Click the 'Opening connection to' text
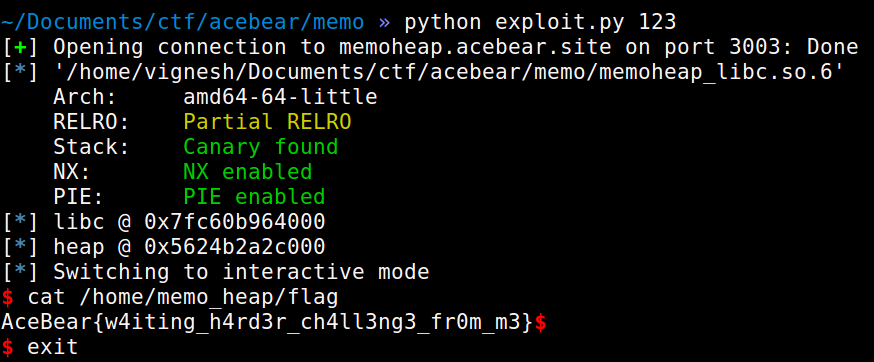 click(189, 47)
